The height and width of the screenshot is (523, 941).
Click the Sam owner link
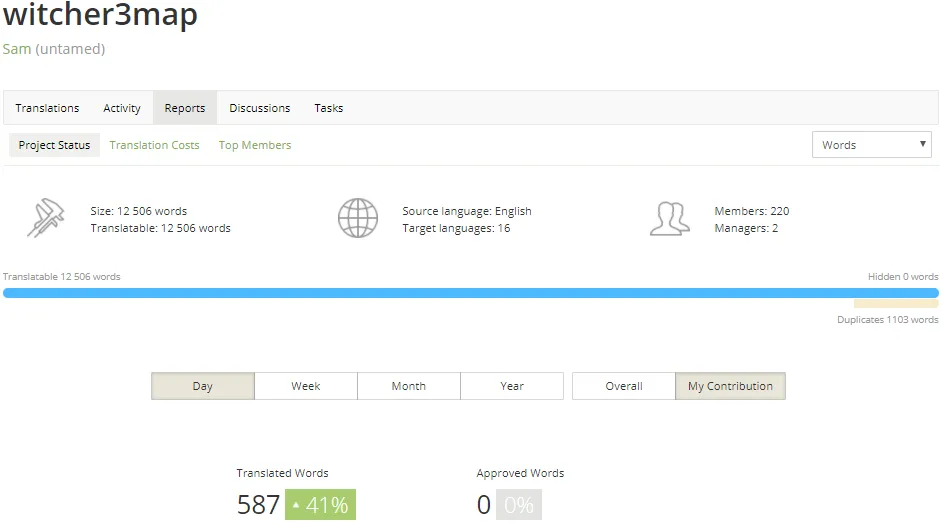[x=17, y=49]
